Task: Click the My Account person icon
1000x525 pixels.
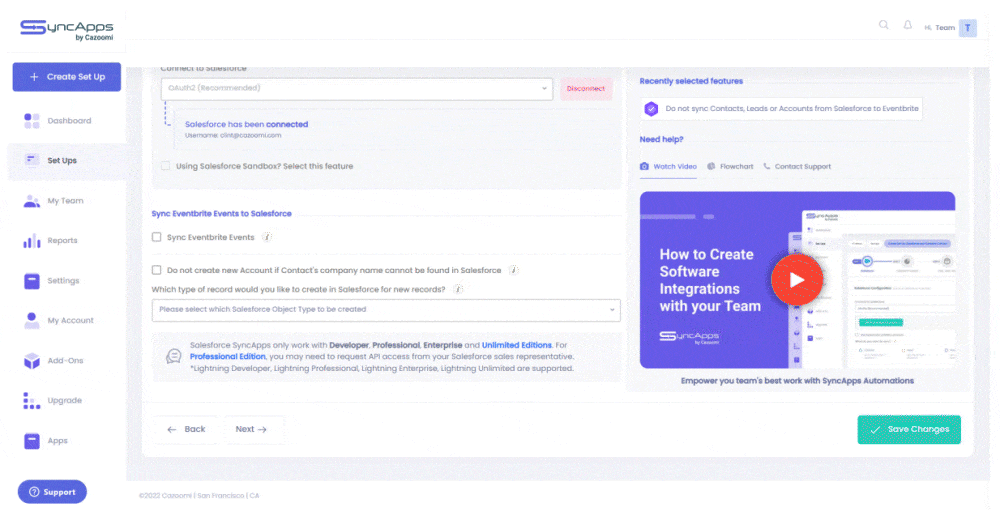Action: pos(32,320)
